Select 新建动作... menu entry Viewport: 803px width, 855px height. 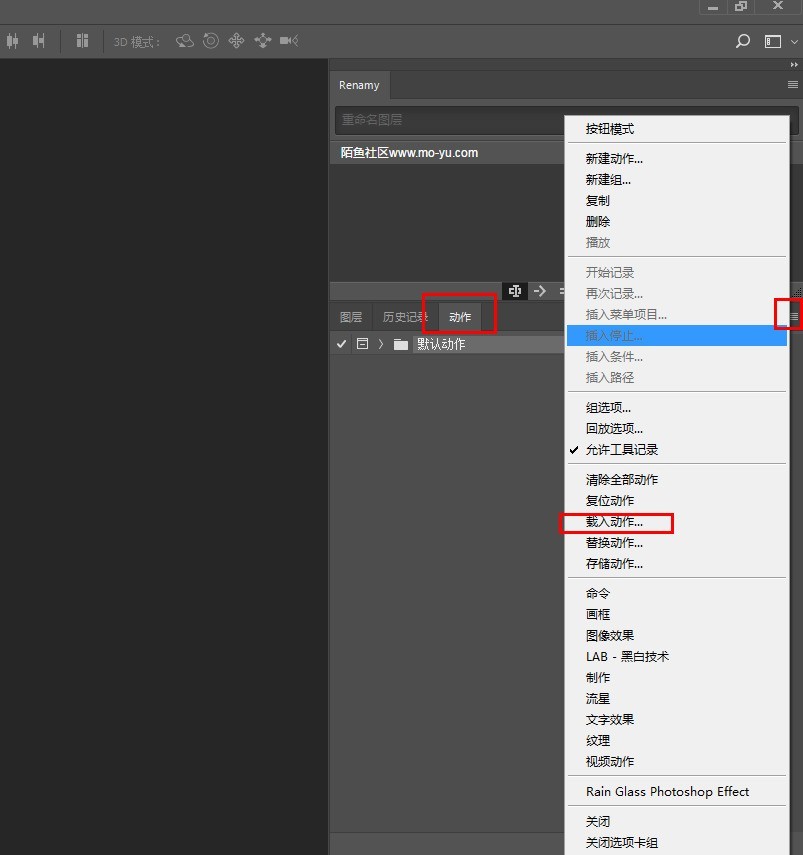point(614,159)
